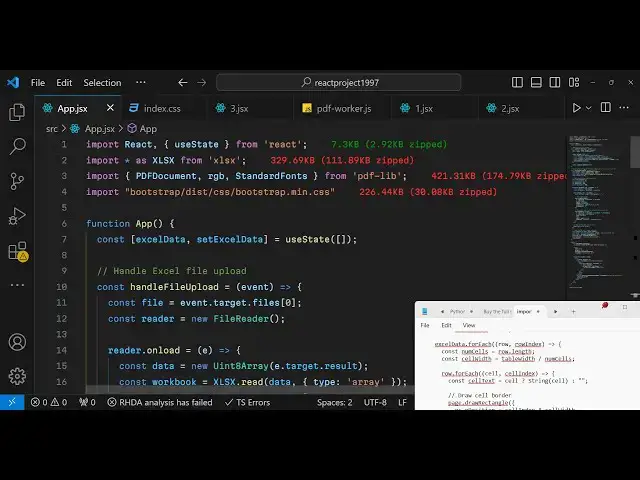Image resolution: width=640 pixels, height=480 pixels.
Task: Select the App.jsx tab
Action: pos(72,108)
